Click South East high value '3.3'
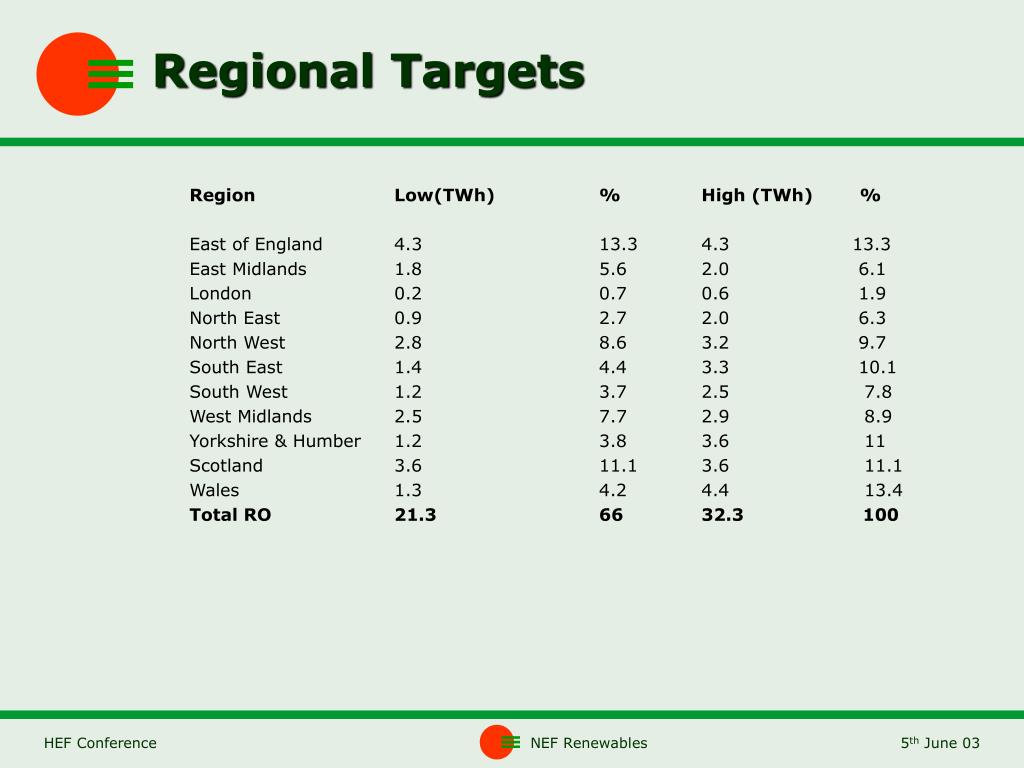1024x768 pixels. coord(715,367)
